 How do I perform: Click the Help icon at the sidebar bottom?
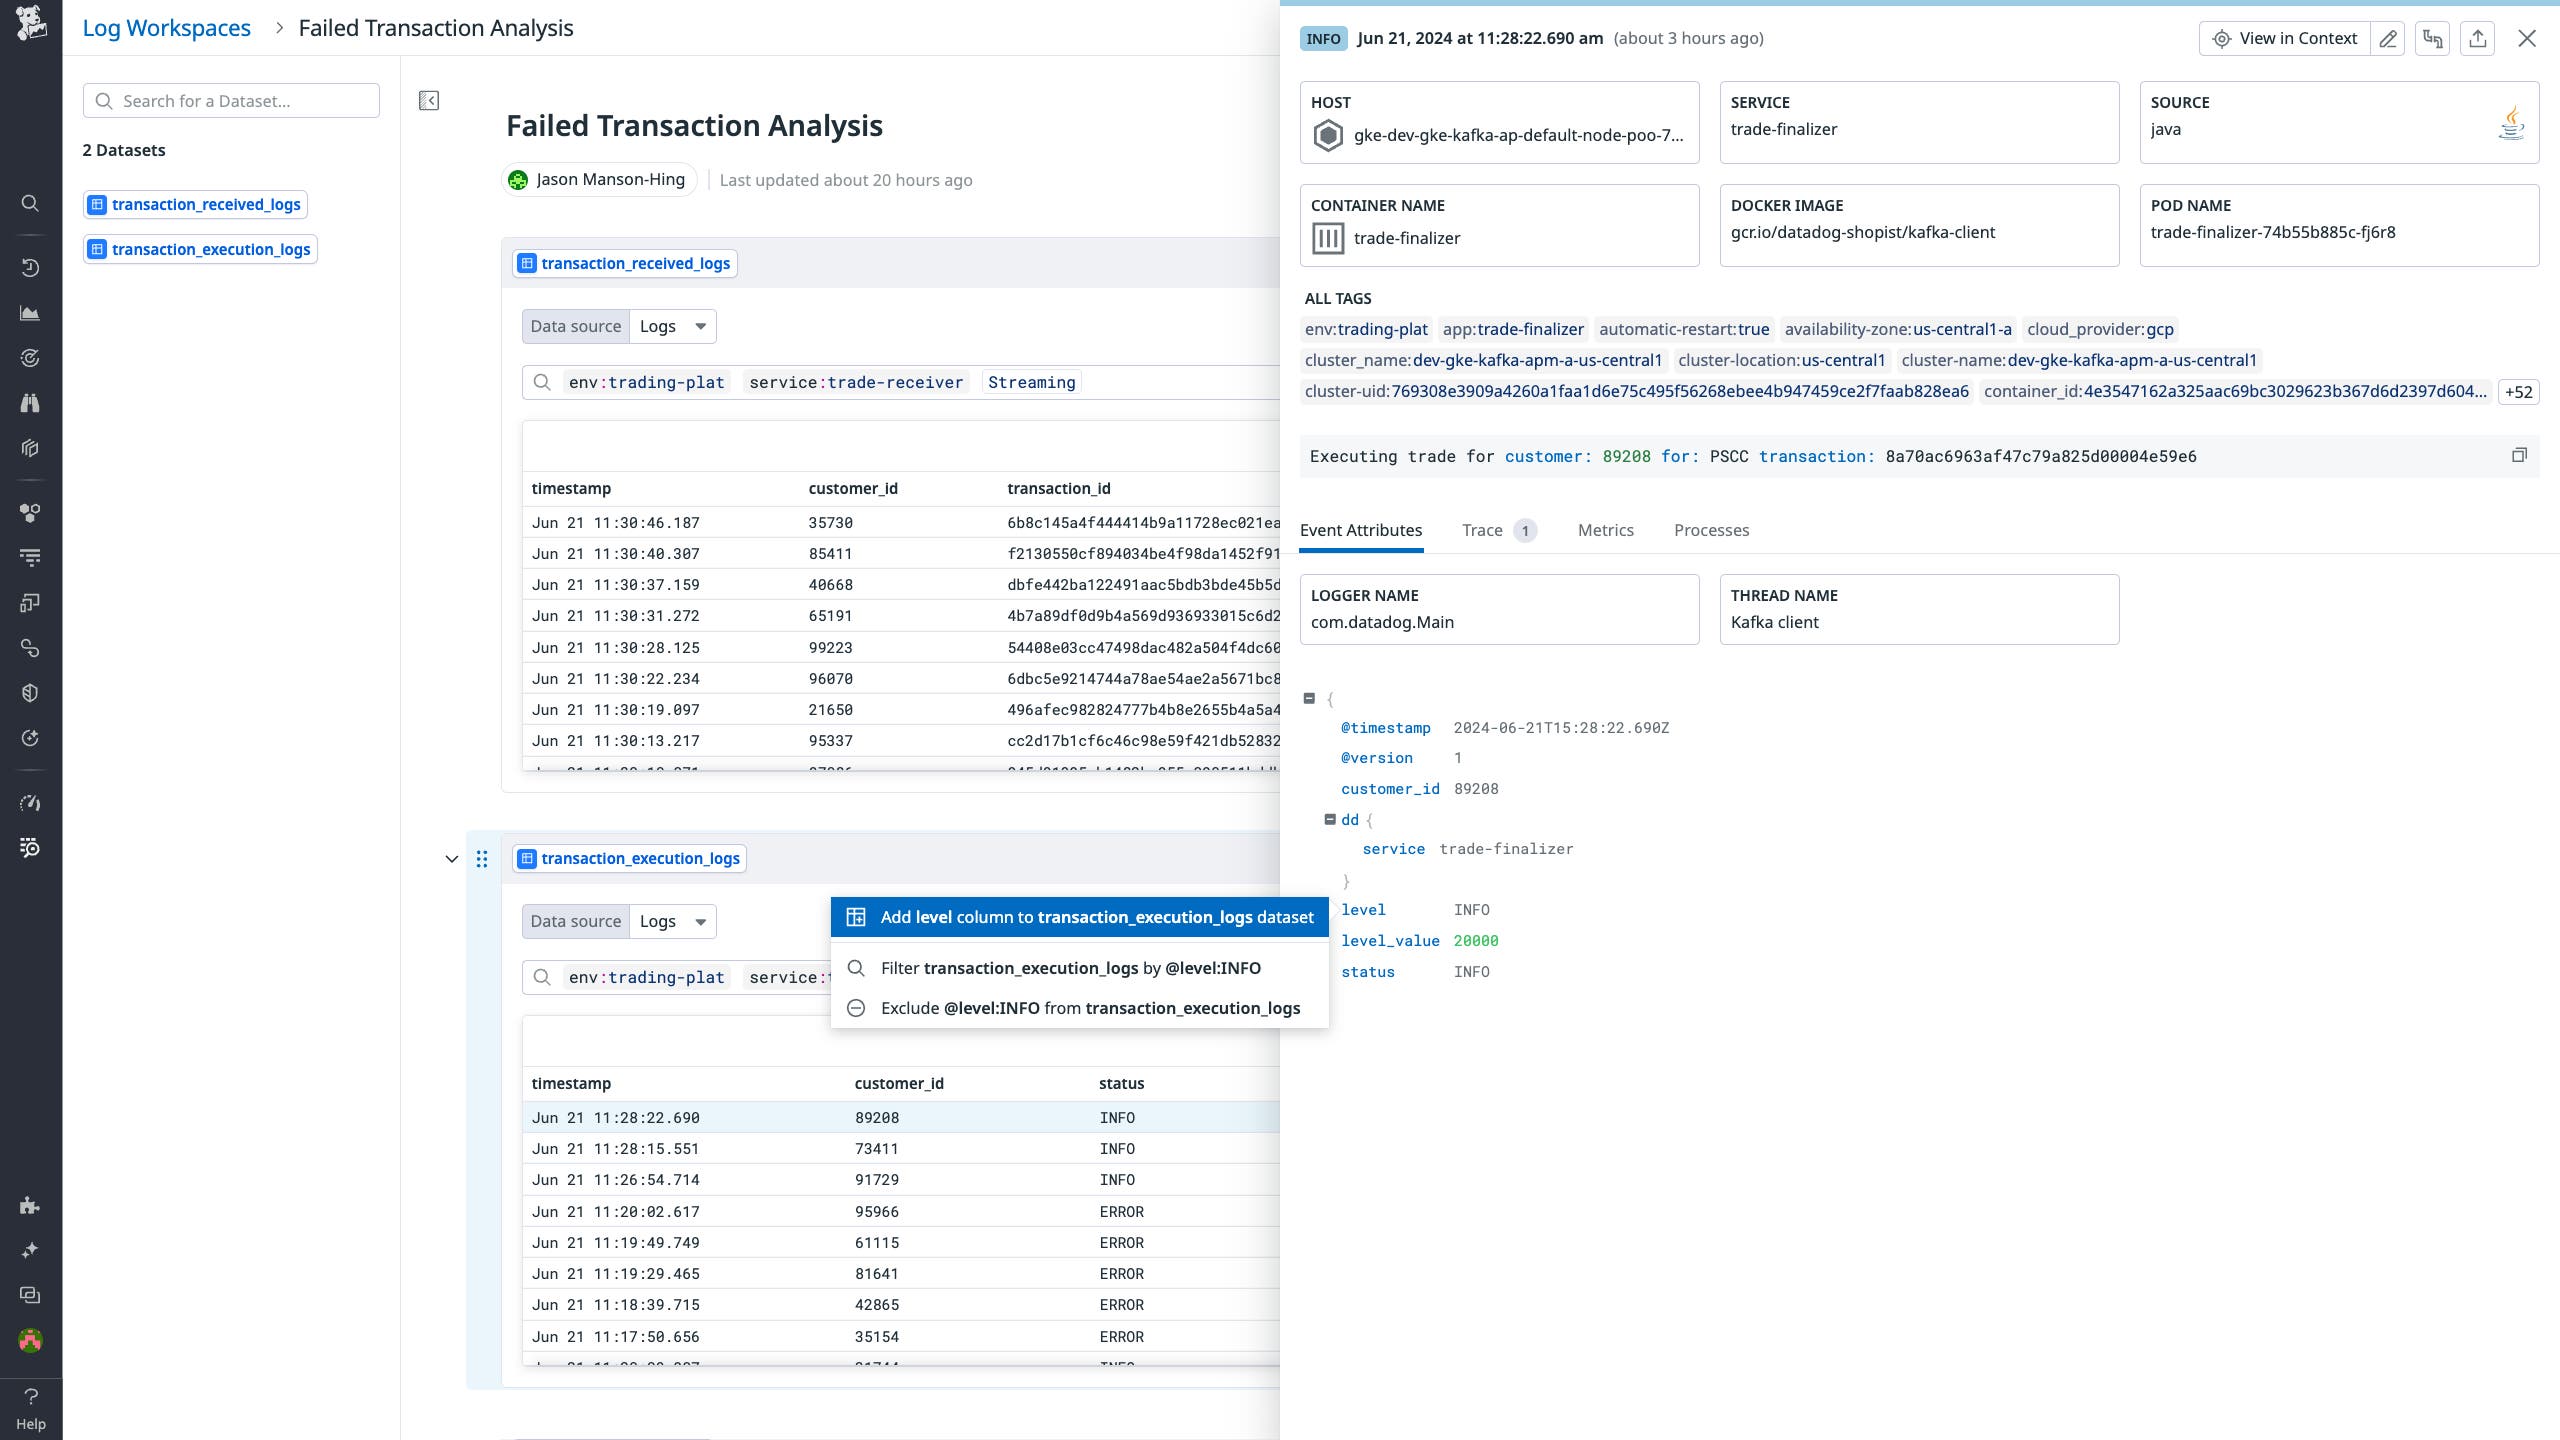pyautogui.click(x=30, y=1397)
